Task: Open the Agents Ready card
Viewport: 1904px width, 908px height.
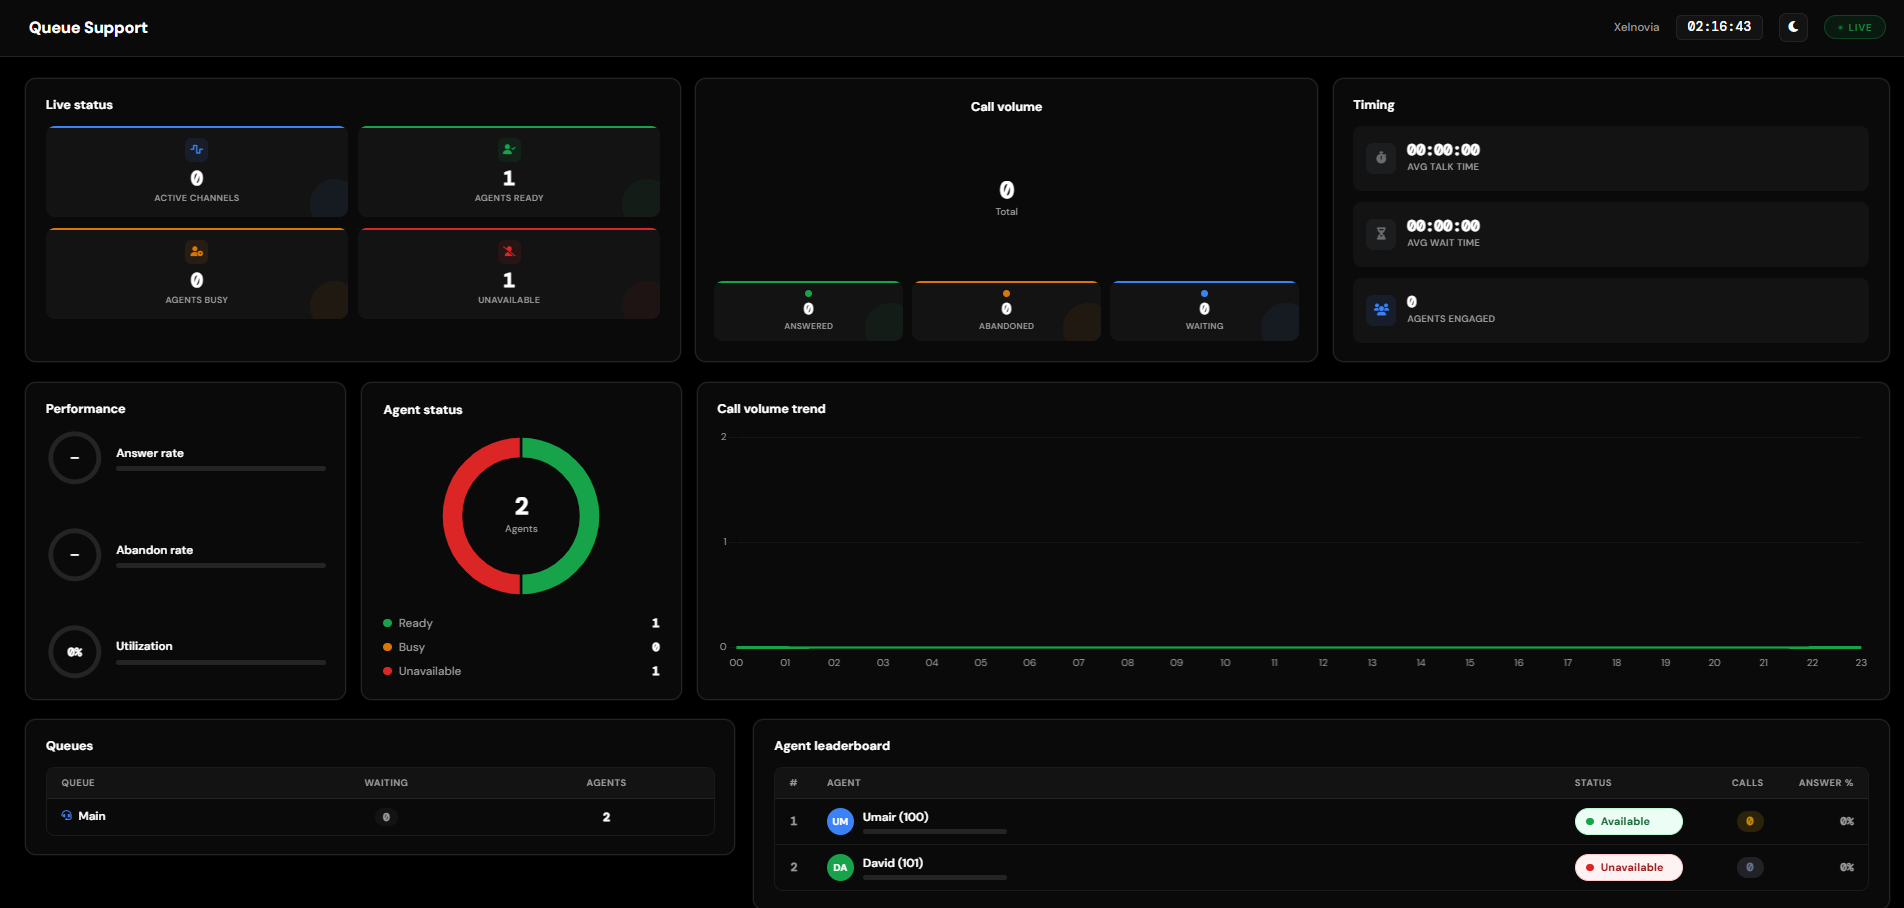Action: [509, 172]
